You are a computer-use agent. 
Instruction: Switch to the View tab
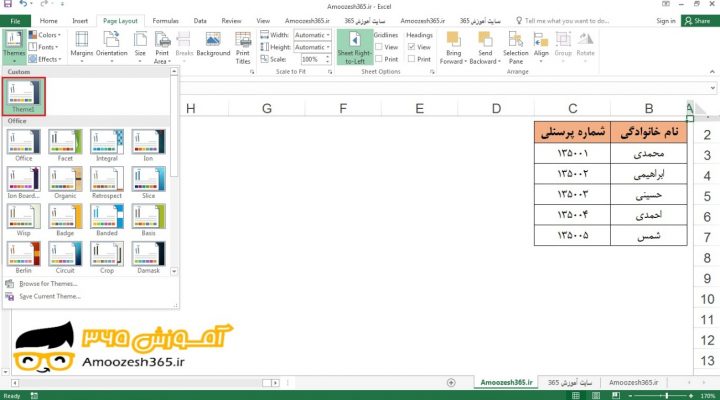(x=263, y=21)
